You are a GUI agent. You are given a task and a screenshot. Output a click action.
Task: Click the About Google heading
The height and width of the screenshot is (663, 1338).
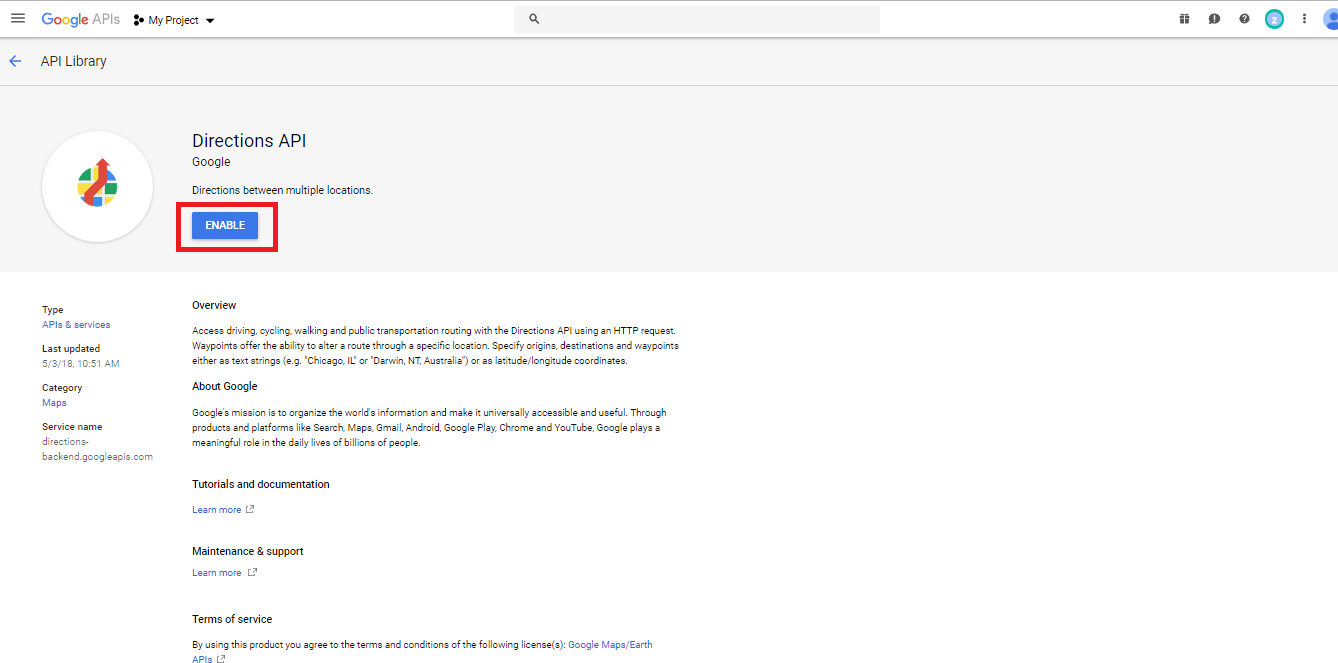[x=225, y=386]
